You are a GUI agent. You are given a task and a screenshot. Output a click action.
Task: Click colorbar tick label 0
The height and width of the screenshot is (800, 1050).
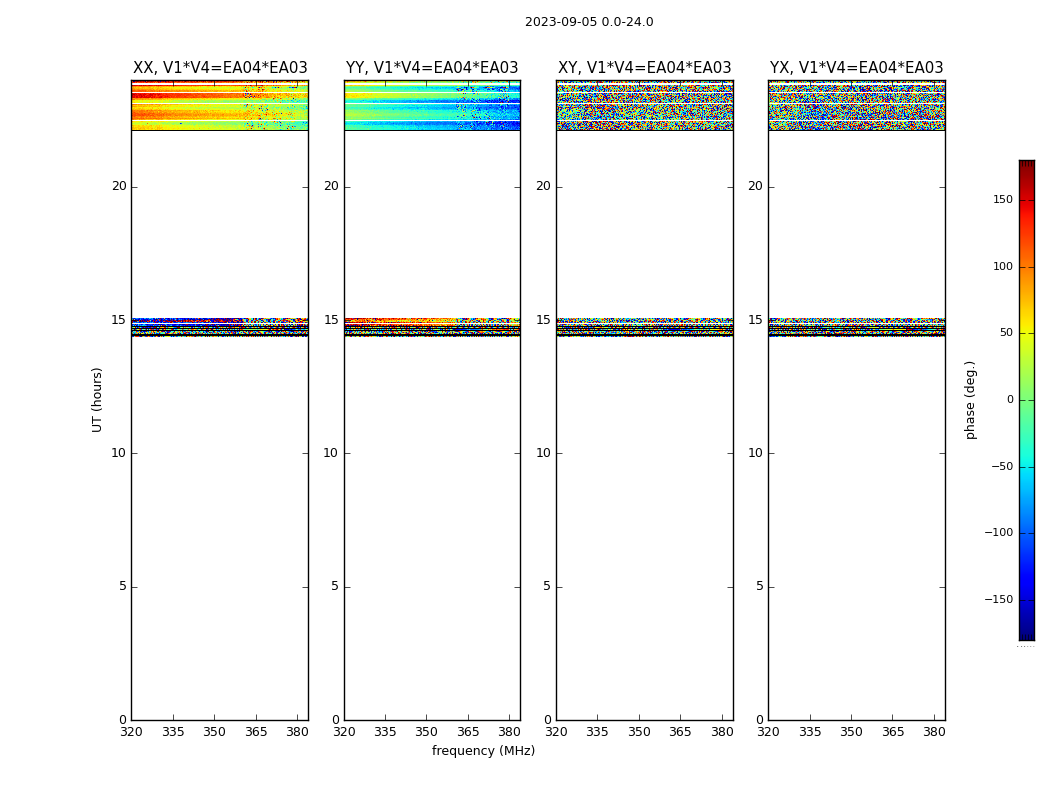point(1010,400)
